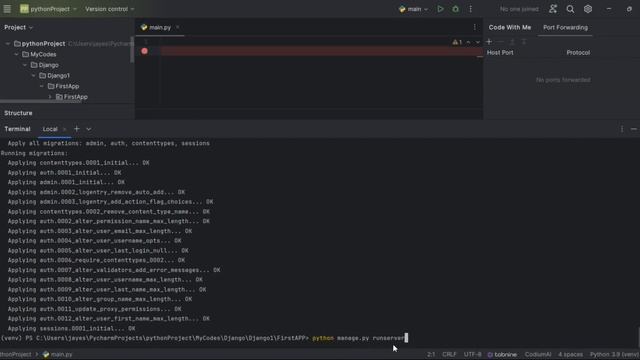Open the Terminal panel options menu
The height and width of the screenshot is (360, 640).
pos(622,129)
